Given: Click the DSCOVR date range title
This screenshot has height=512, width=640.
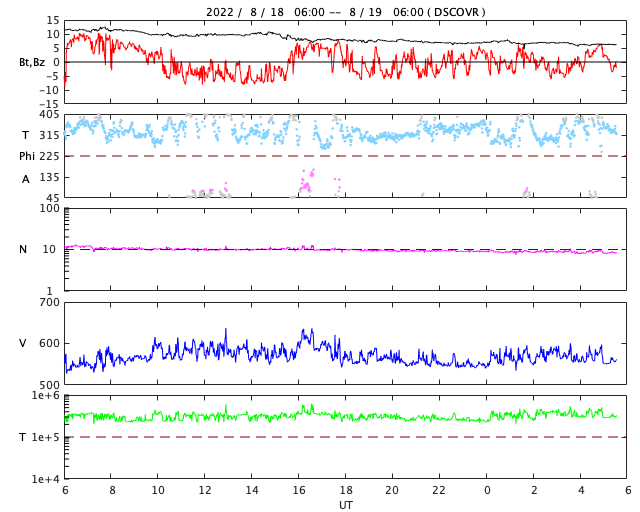Looking at the screenshot, I should point(346,12).
